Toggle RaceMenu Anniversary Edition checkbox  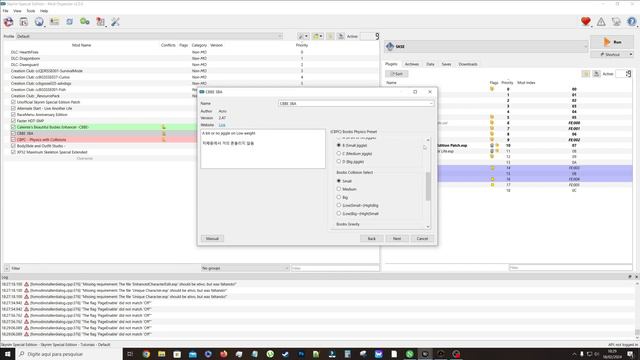pos(13,115)
